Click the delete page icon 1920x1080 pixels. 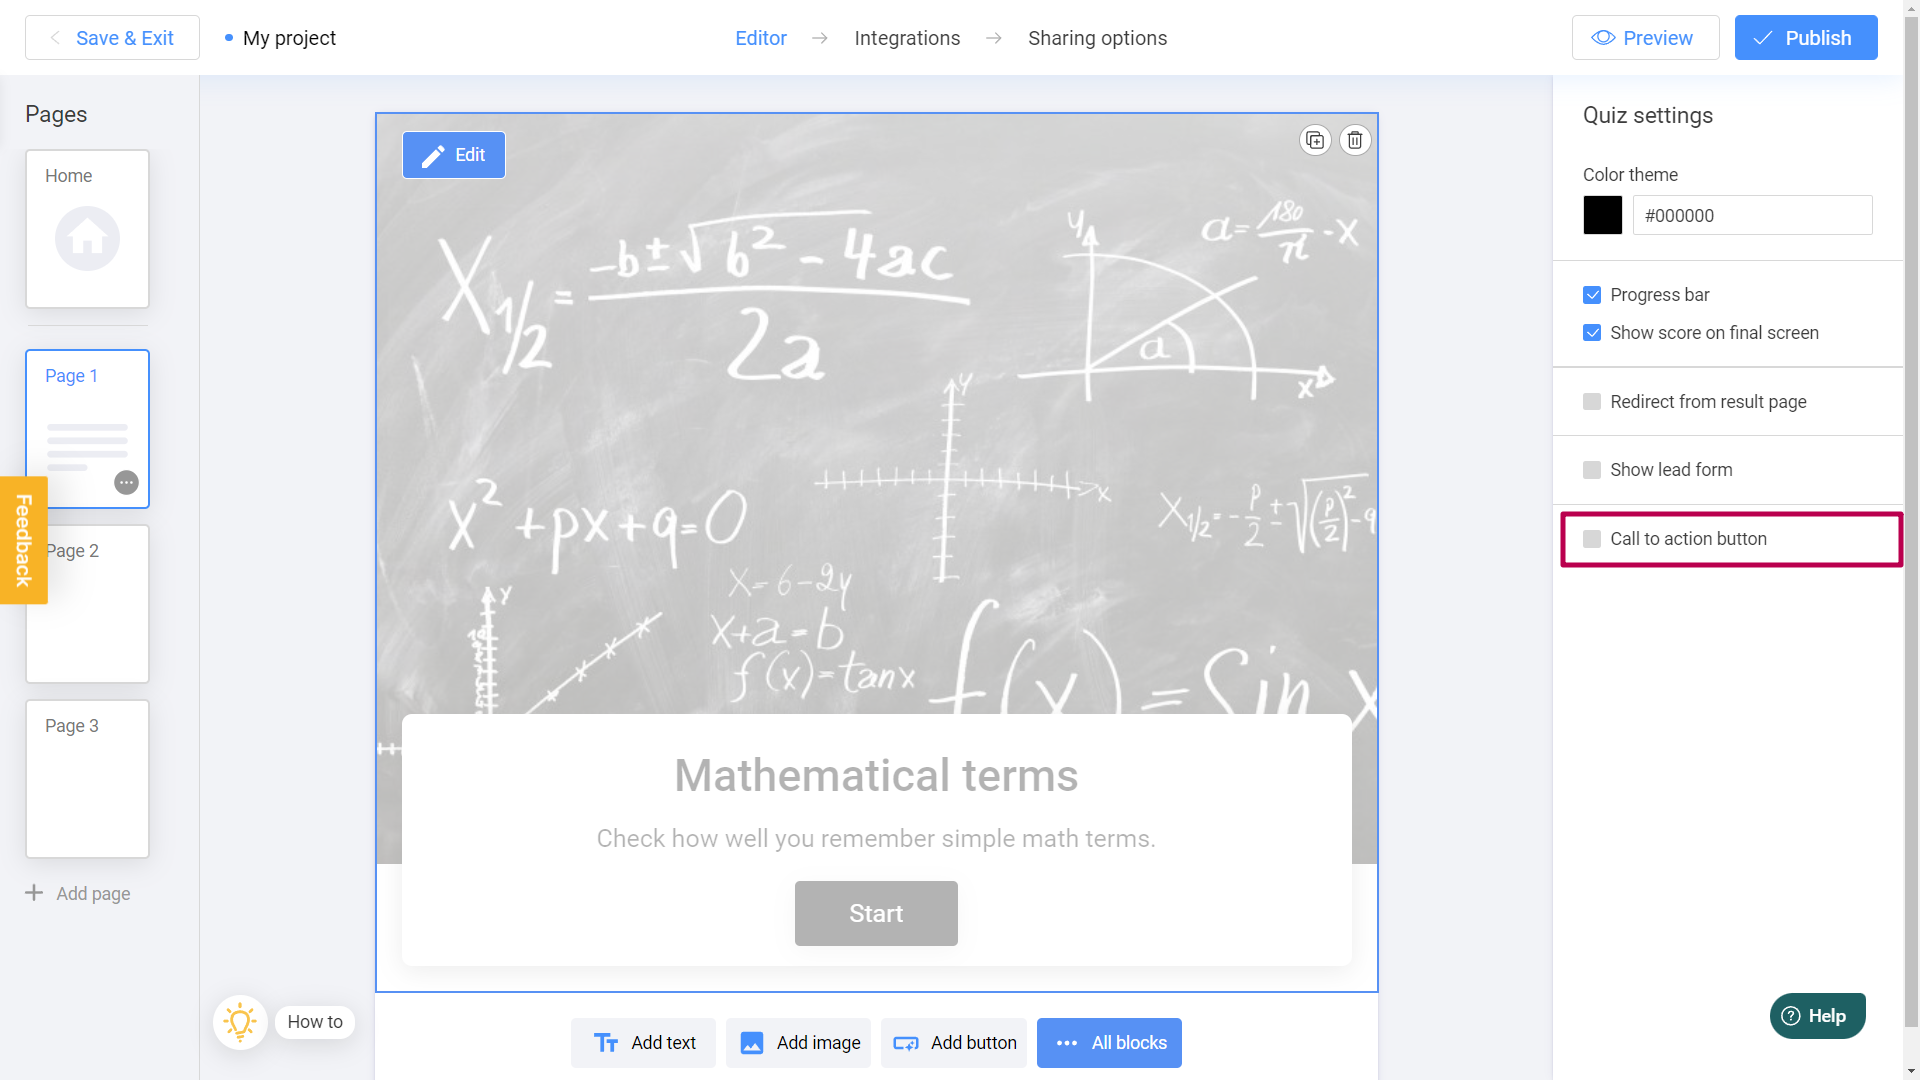pos(1354,140)
